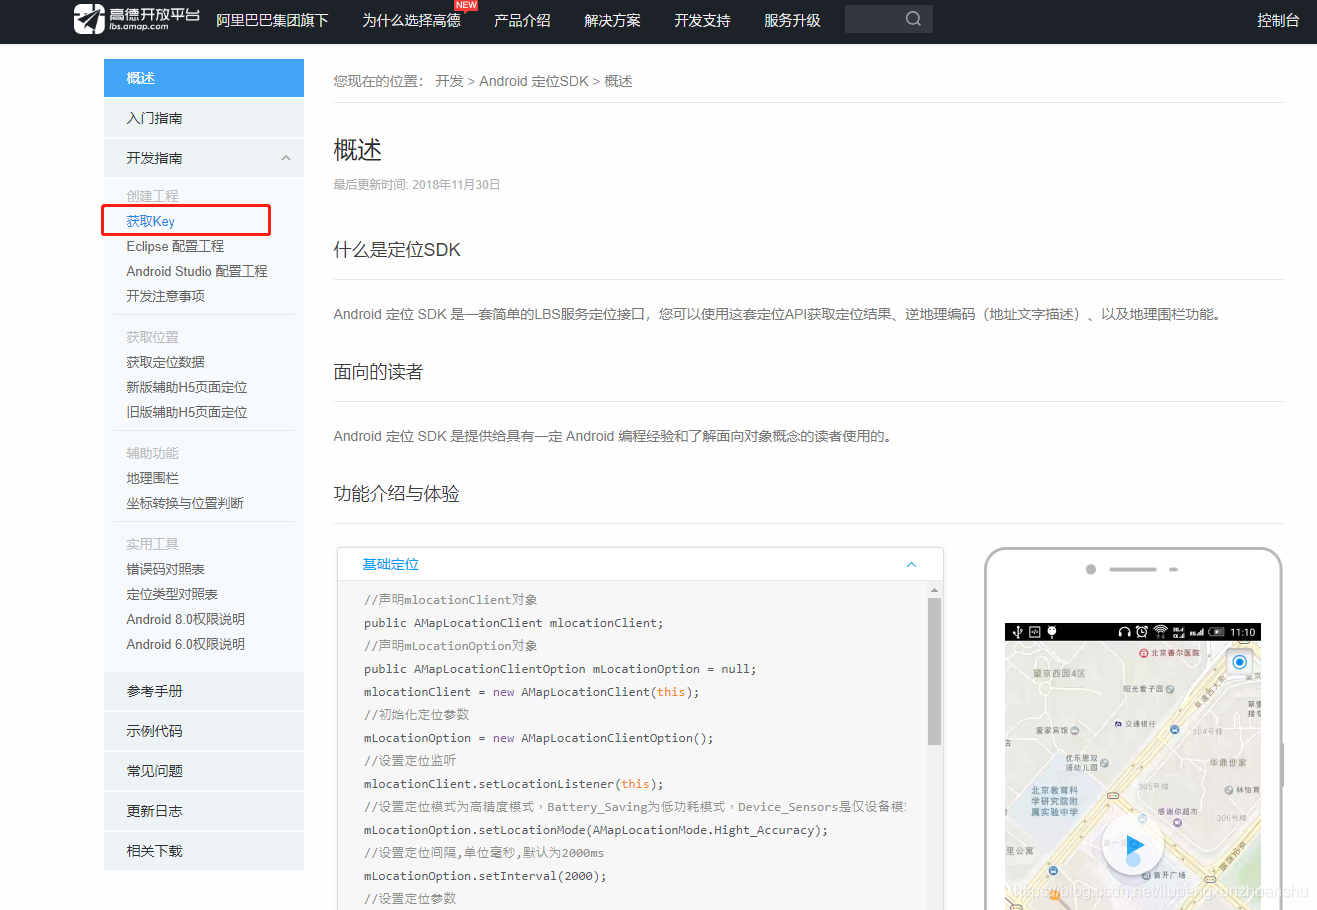
Task: Open 阿里巴巴集团旗下 in top bar
Action: coord(272,20)
